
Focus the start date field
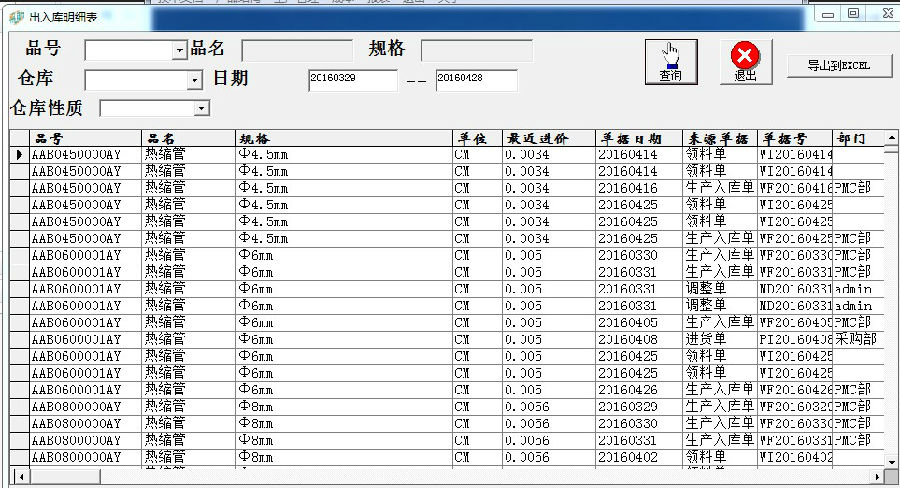tap(352, 80)
